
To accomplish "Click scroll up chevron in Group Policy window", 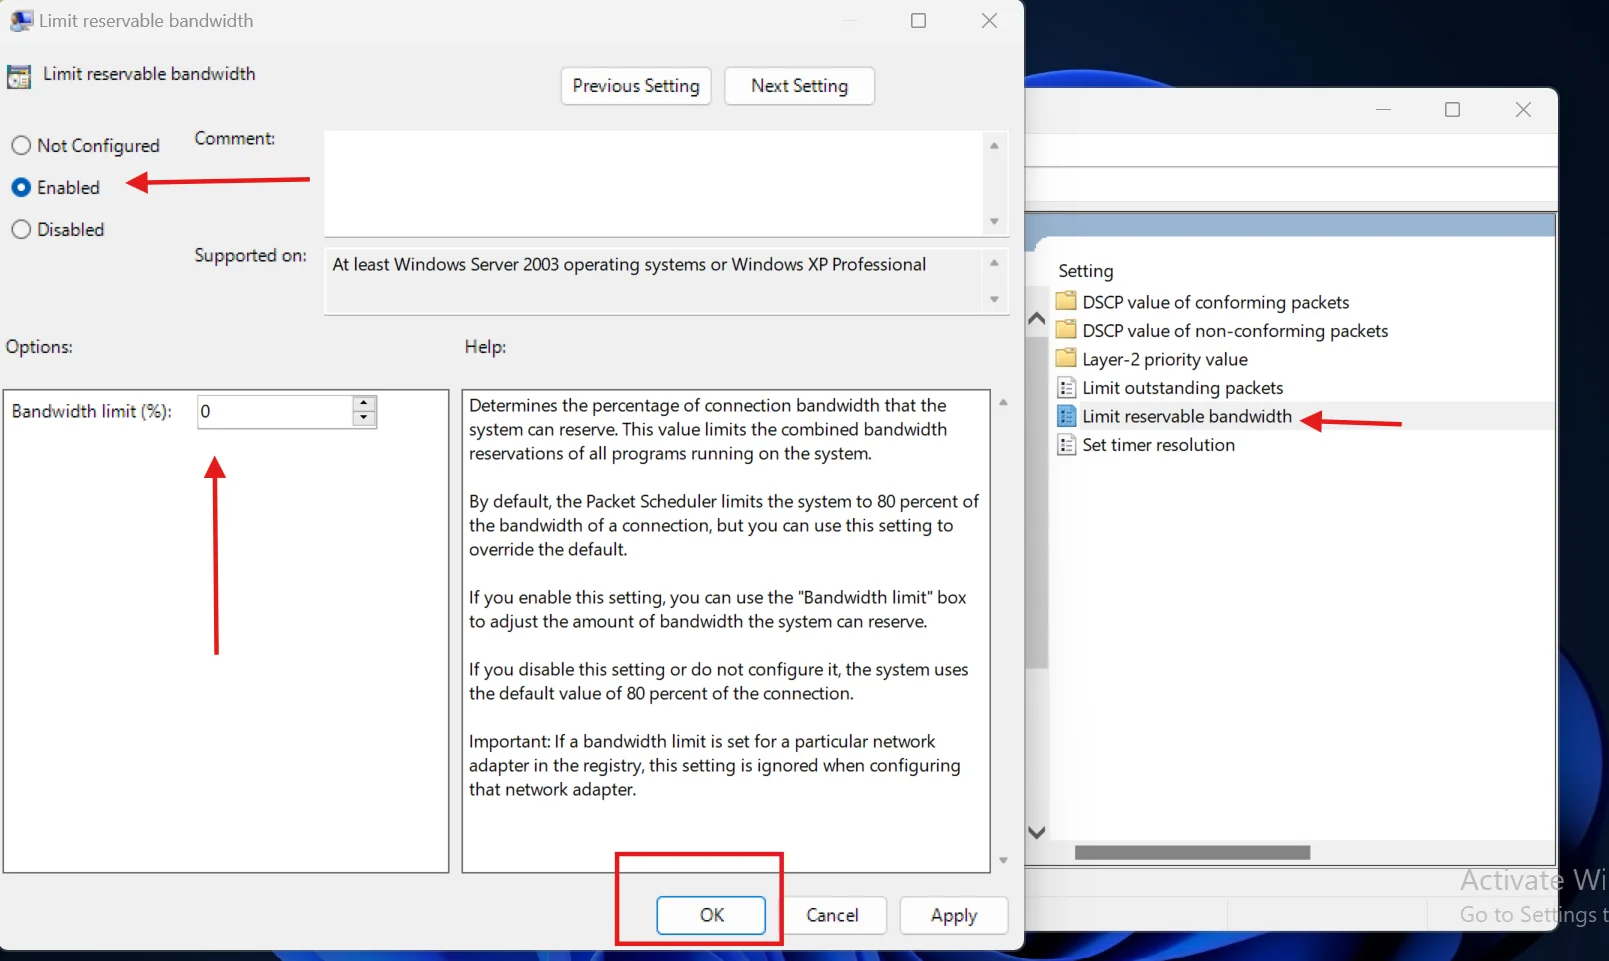I will (x=1037, y=319).
